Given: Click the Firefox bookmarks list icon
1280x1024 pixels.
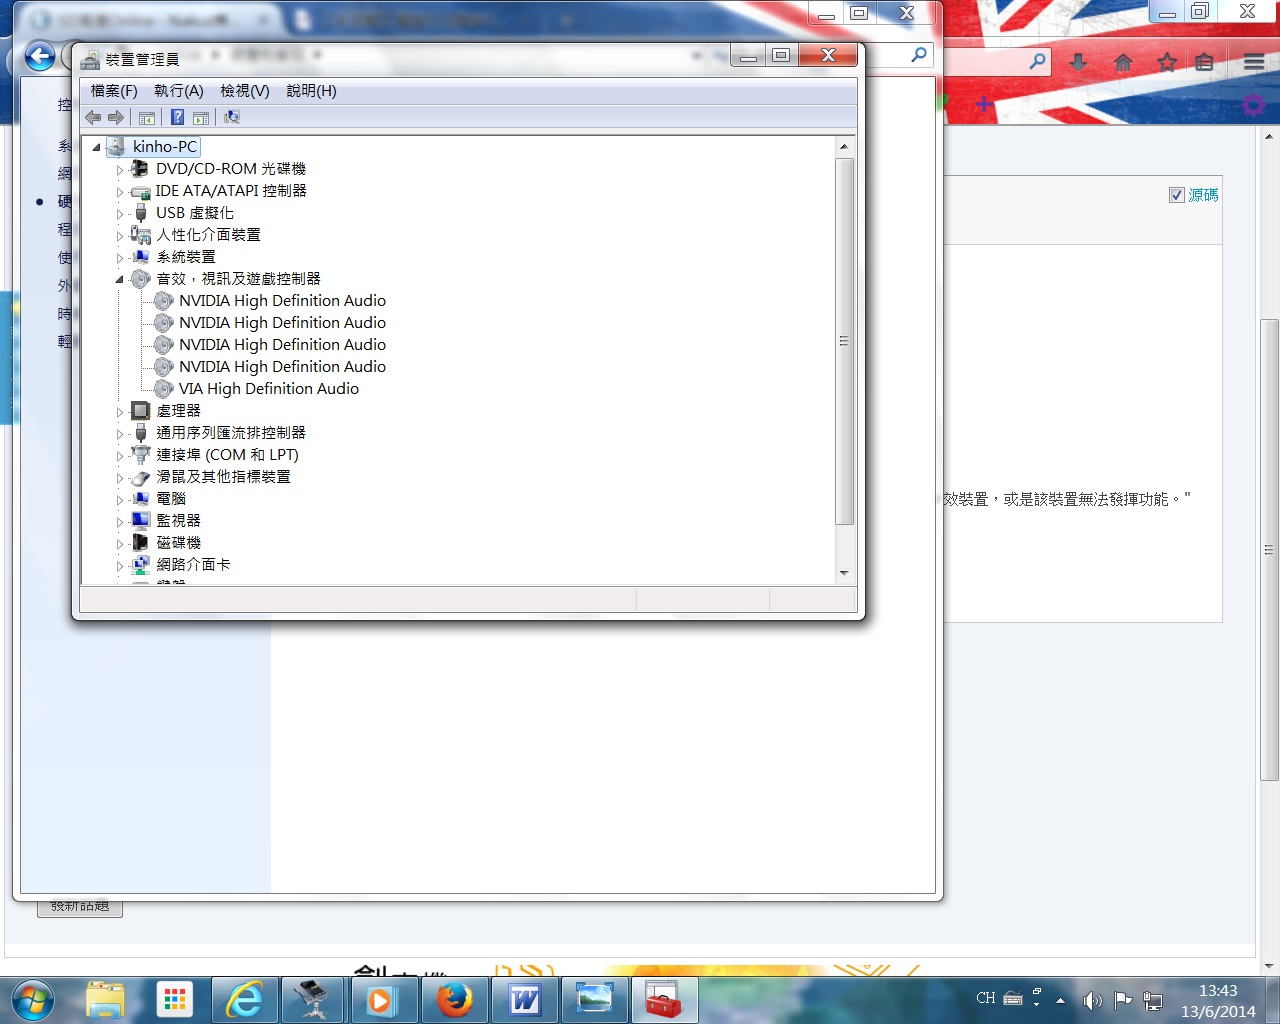Looking at the screenshot, I should point(1205,62).
